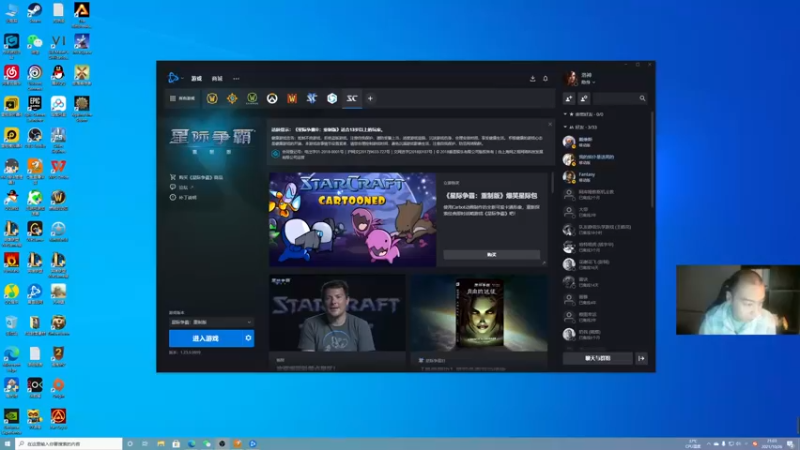This screenshot has width=800, height=450.
Task: Open the Hearthstone game tab
Action: click(x=232, y=98)
